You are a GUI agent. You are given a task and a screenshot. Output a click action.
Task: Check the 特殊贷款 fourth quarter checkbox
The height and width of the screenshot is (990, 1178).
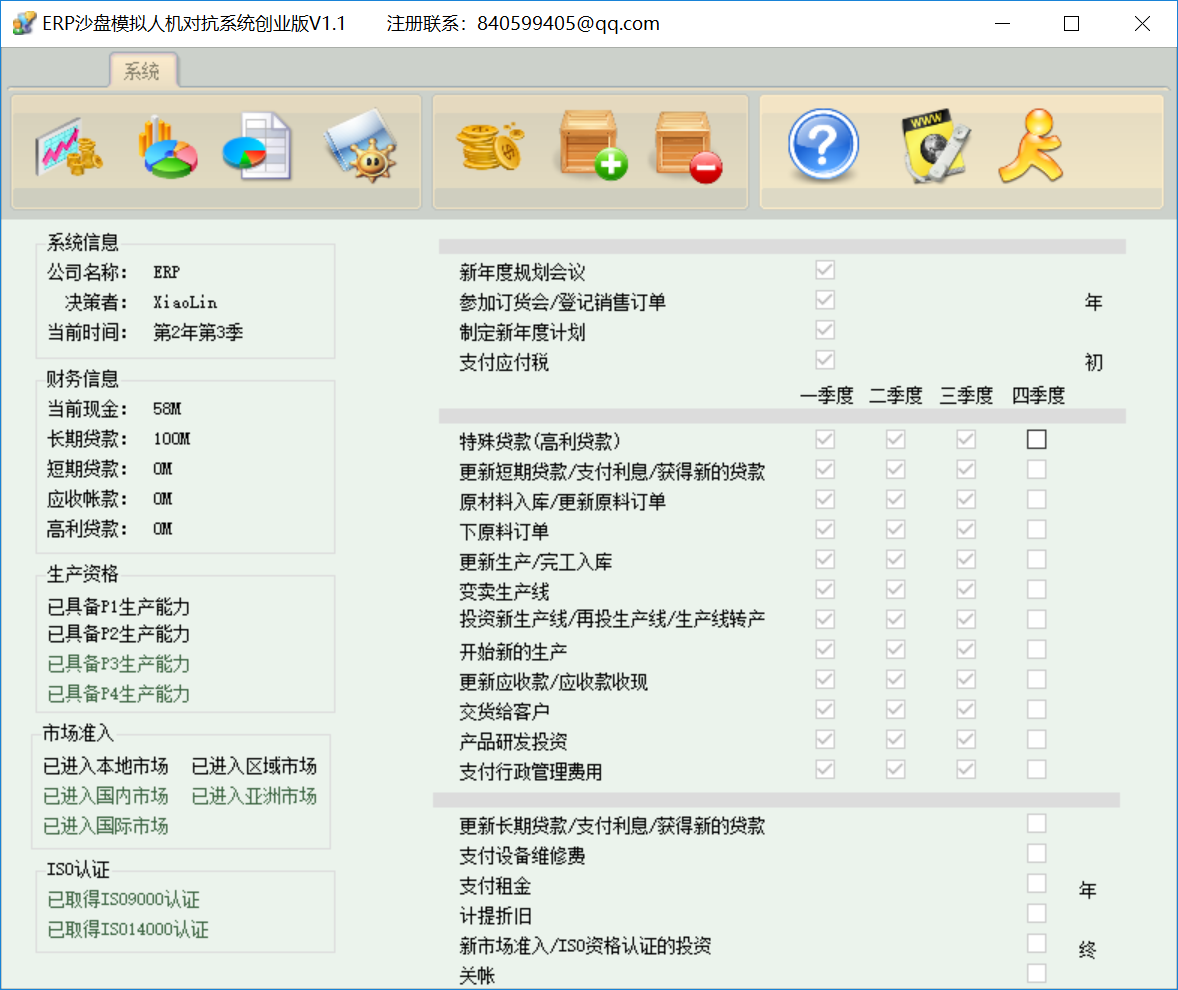(1036, 438)
